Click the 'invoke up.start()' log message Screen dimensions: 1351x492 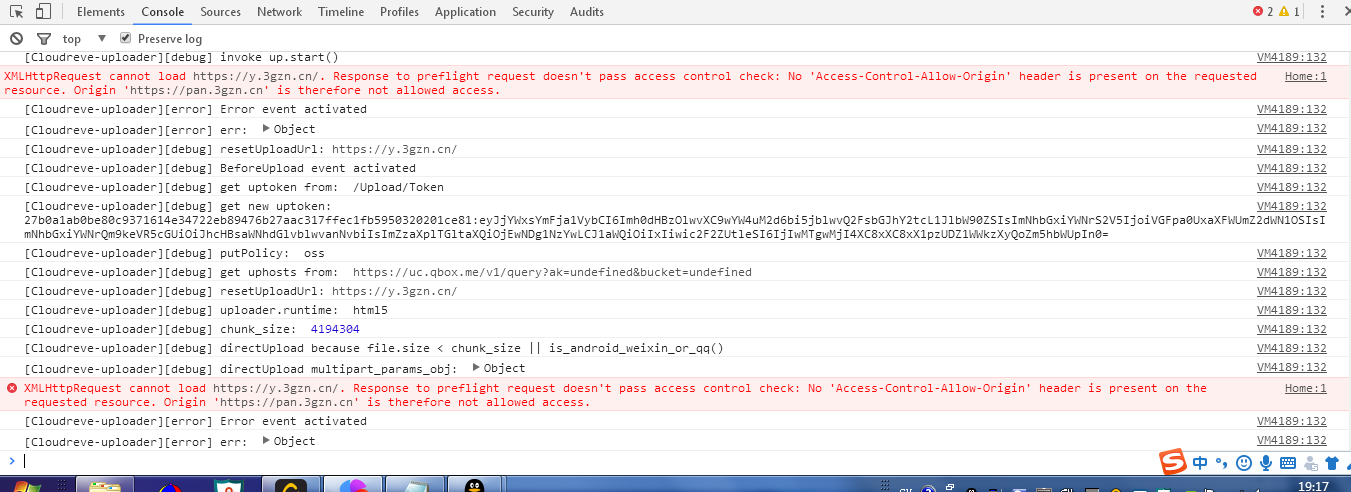(x=181, y=57)
